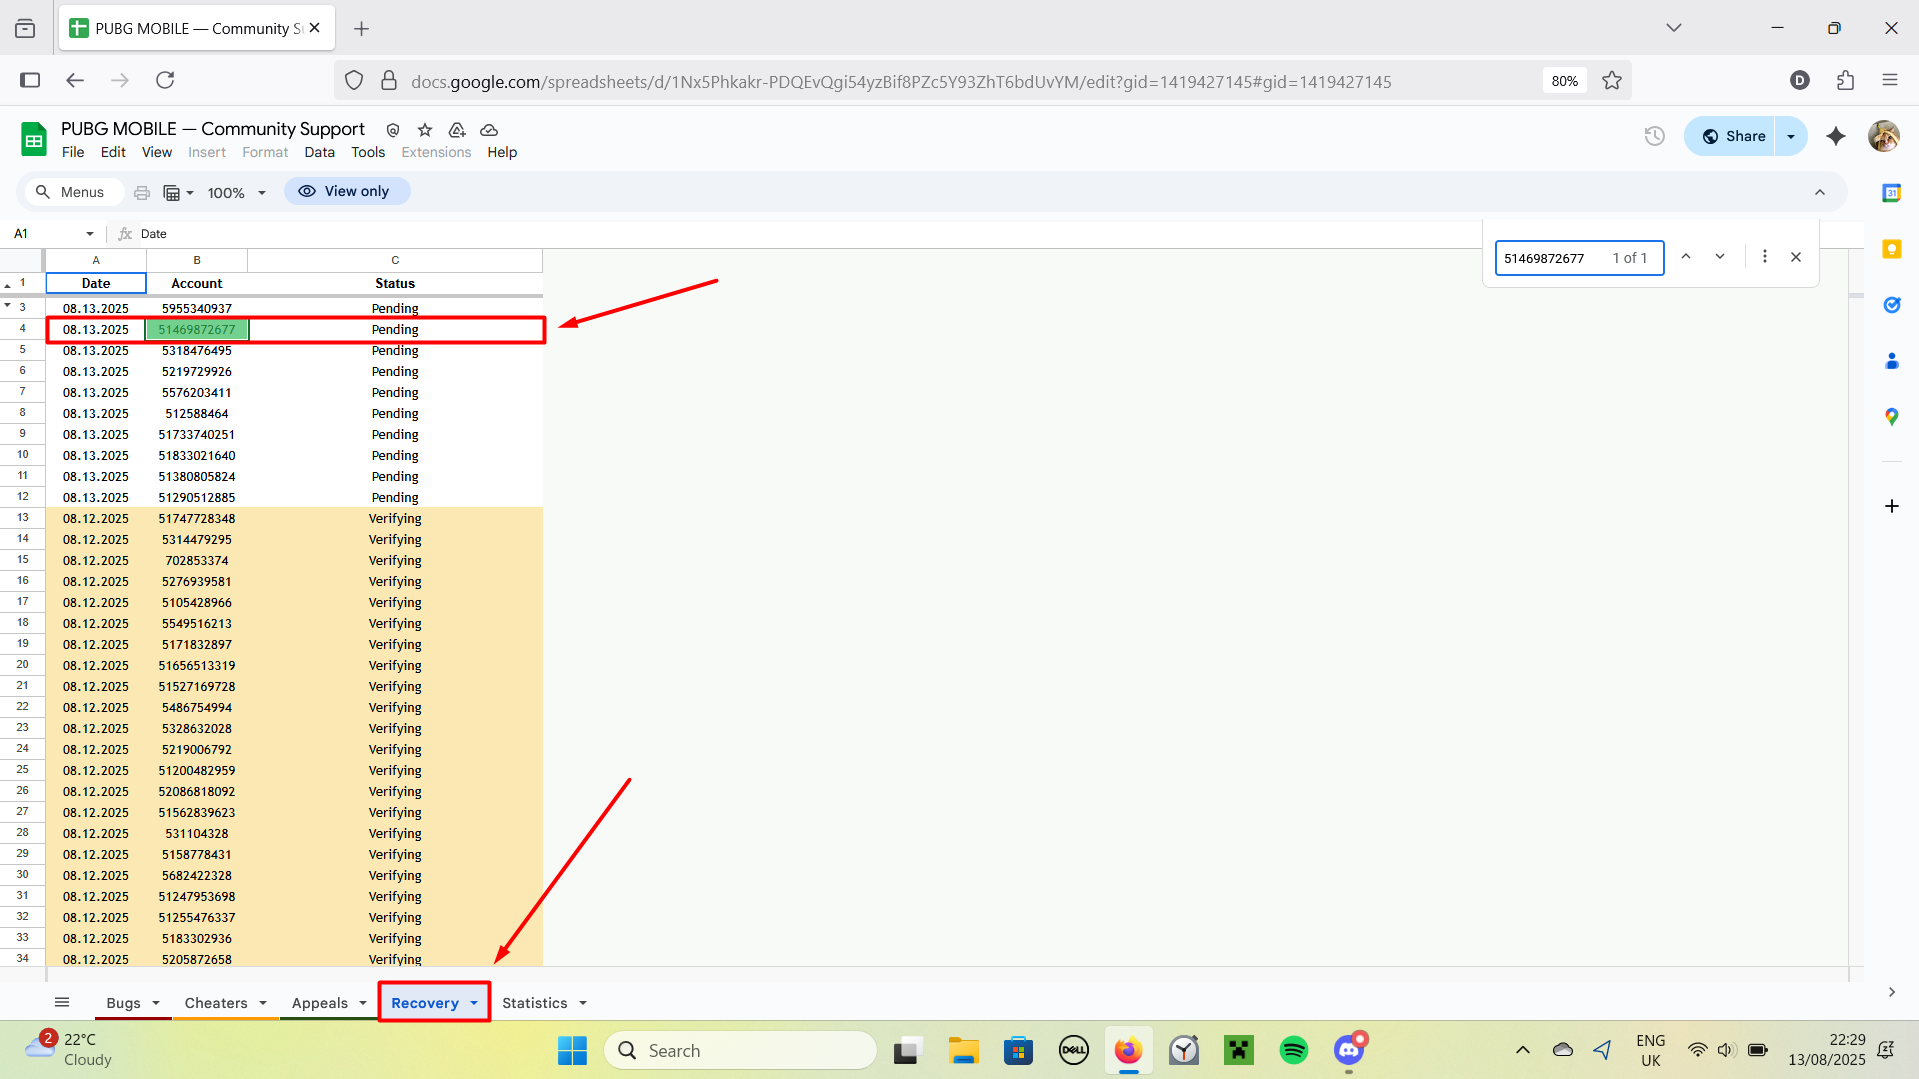Screen dimensions: 1919x1079
Task: Collapse the toolbar header with the chevron
Action: (x=1820, y=192)
